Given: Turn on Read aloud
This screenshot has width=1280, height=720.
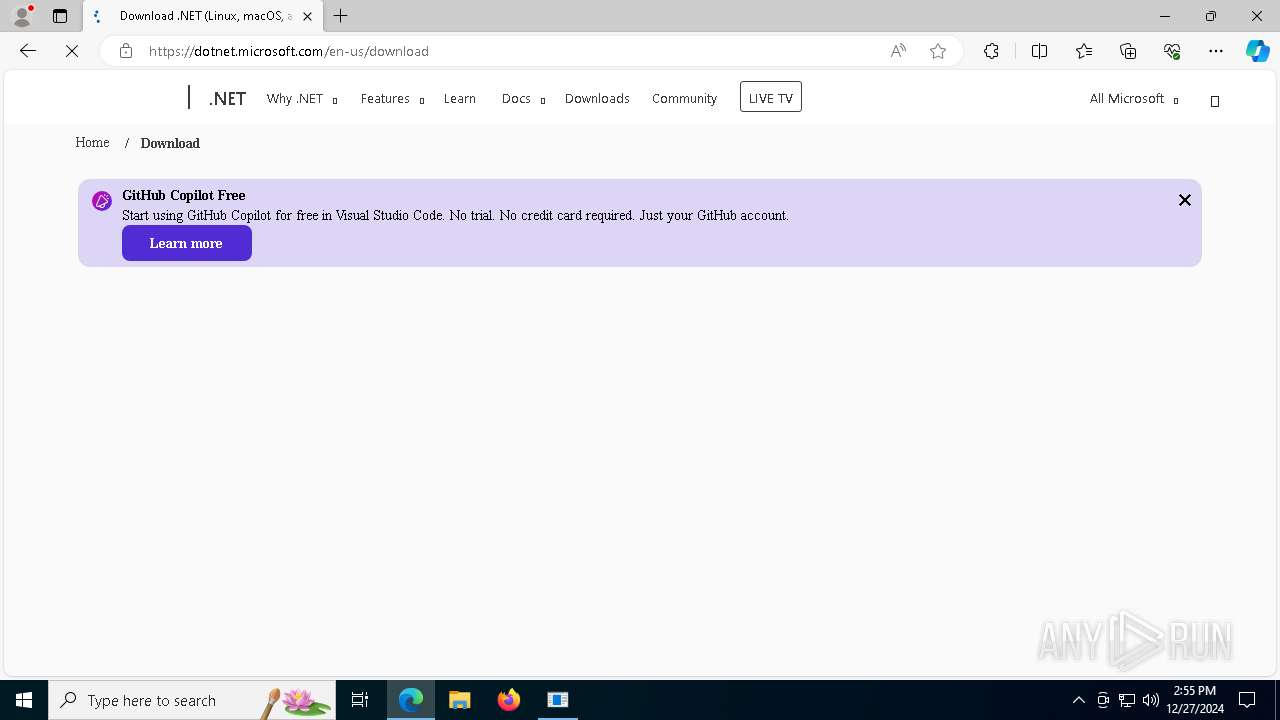Looking at the screenshot, I should [x=898, y=51].
